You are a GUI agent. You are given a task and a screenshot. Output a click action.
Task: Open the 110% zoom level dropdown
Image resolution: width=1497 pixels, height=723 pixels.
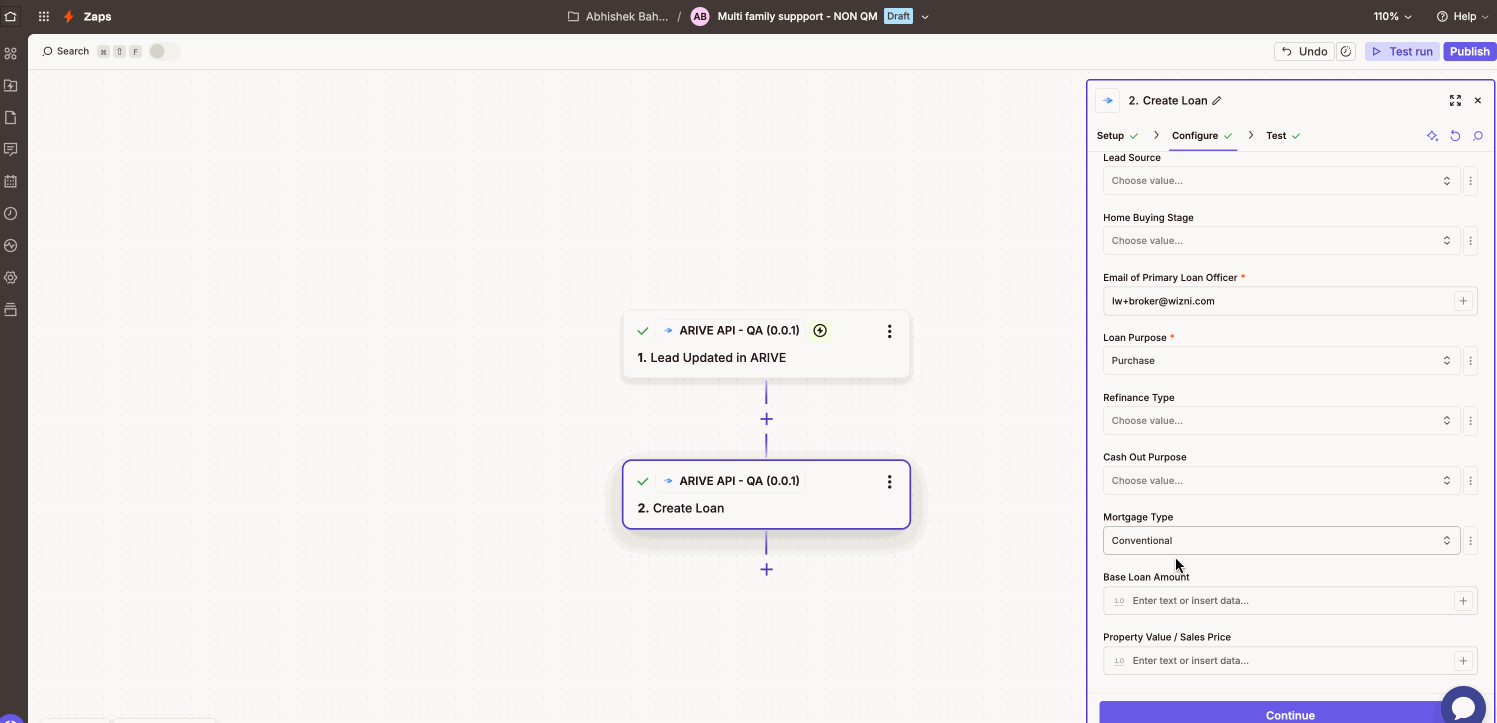pyautogui.click(x=1393, y=16)
